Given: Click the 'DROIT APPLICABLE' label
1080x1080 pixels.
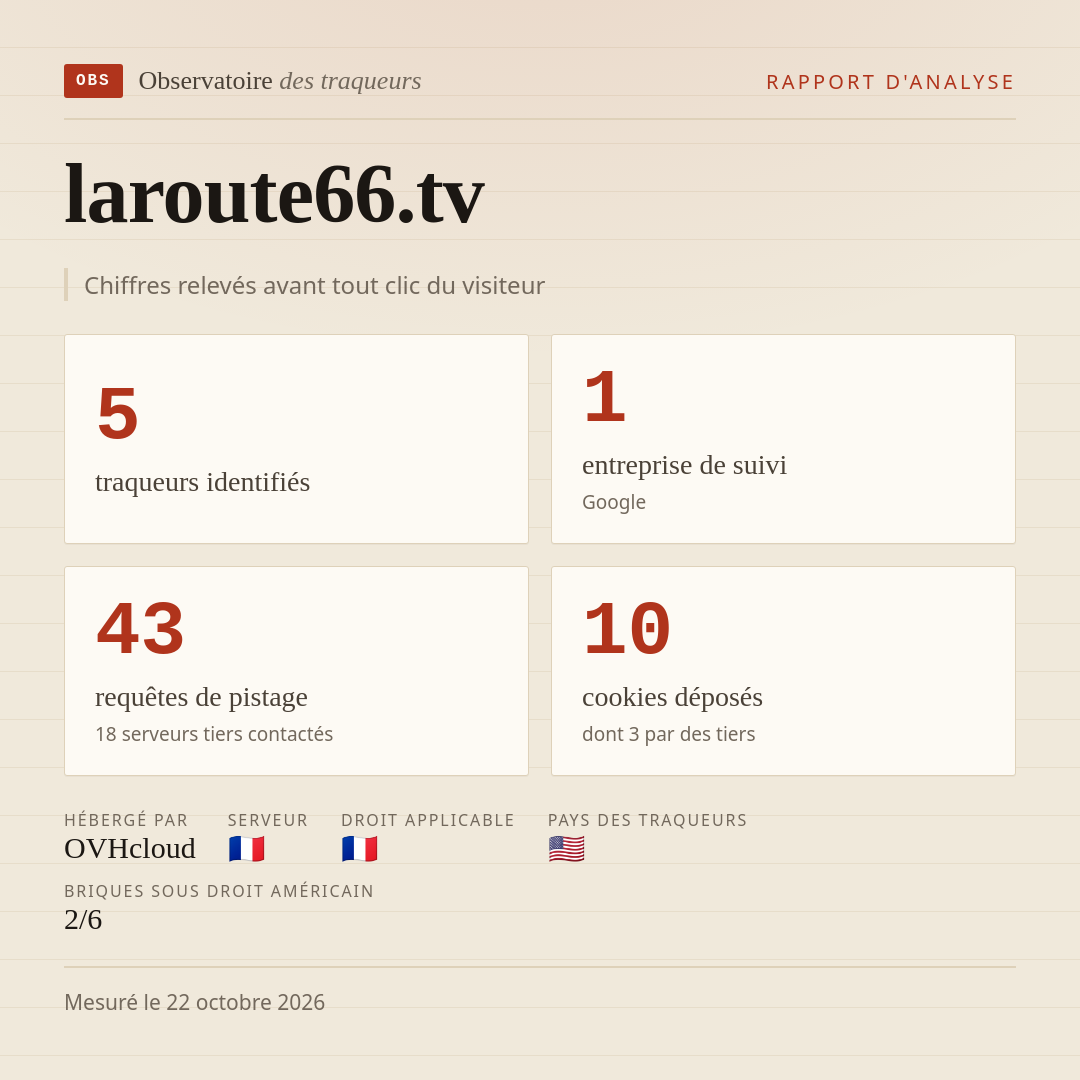Looking at the screenshot, I should [428, 820].
